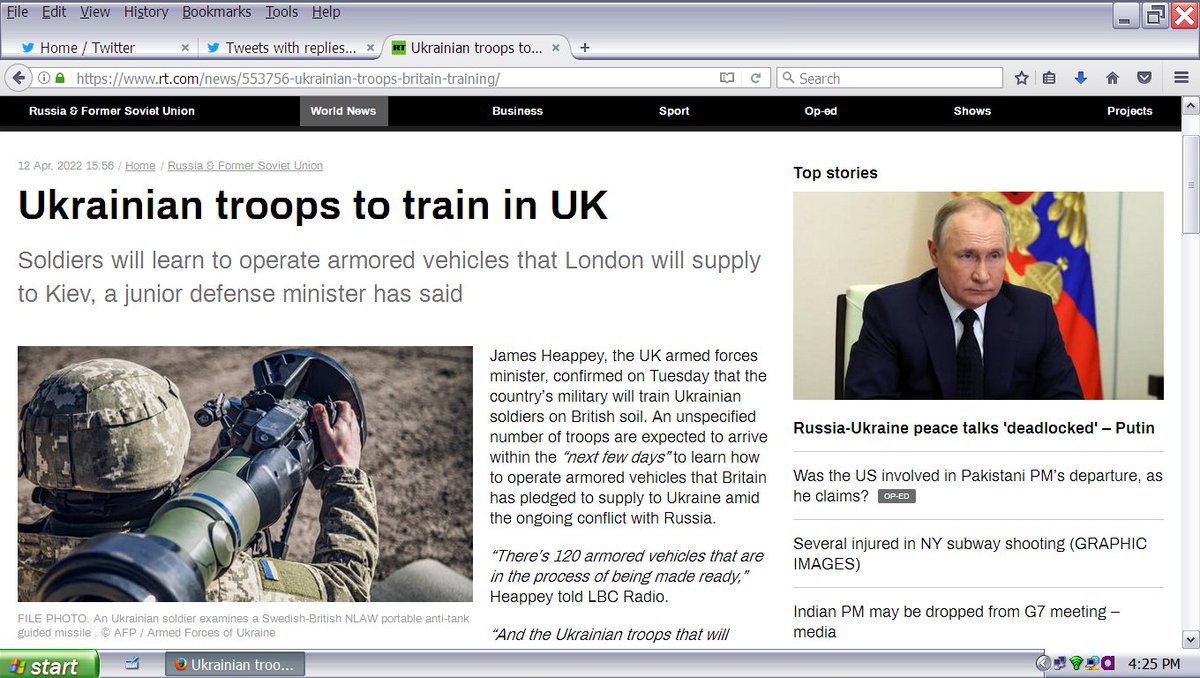The height and width of the screenshot is (678, 1200).
Task: Open Putin top story photo
Action: pyautogui.click(x=978, y=296)
